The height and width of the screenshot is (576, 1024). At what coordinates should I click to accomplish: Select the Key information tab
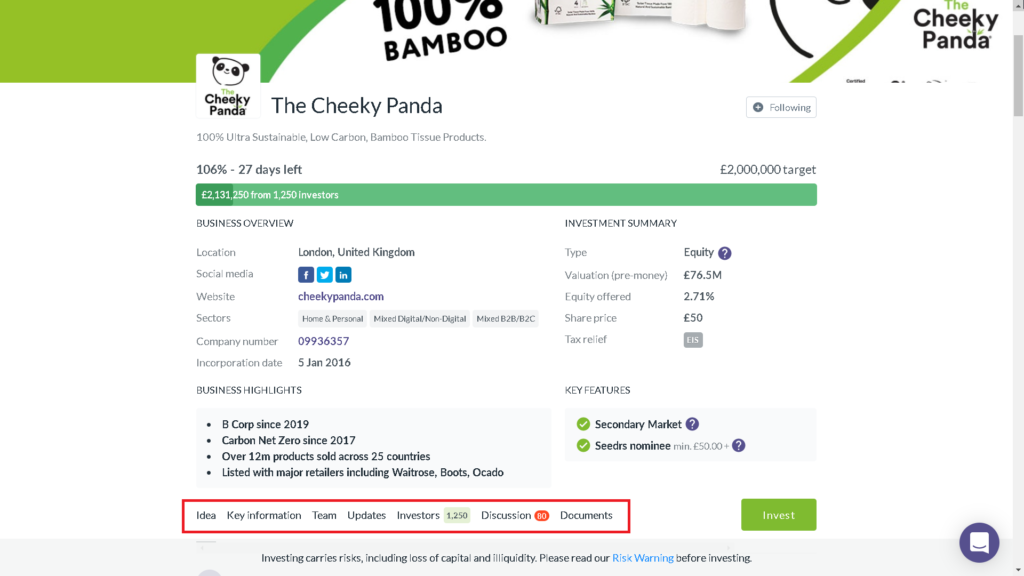tap(264, 515)
